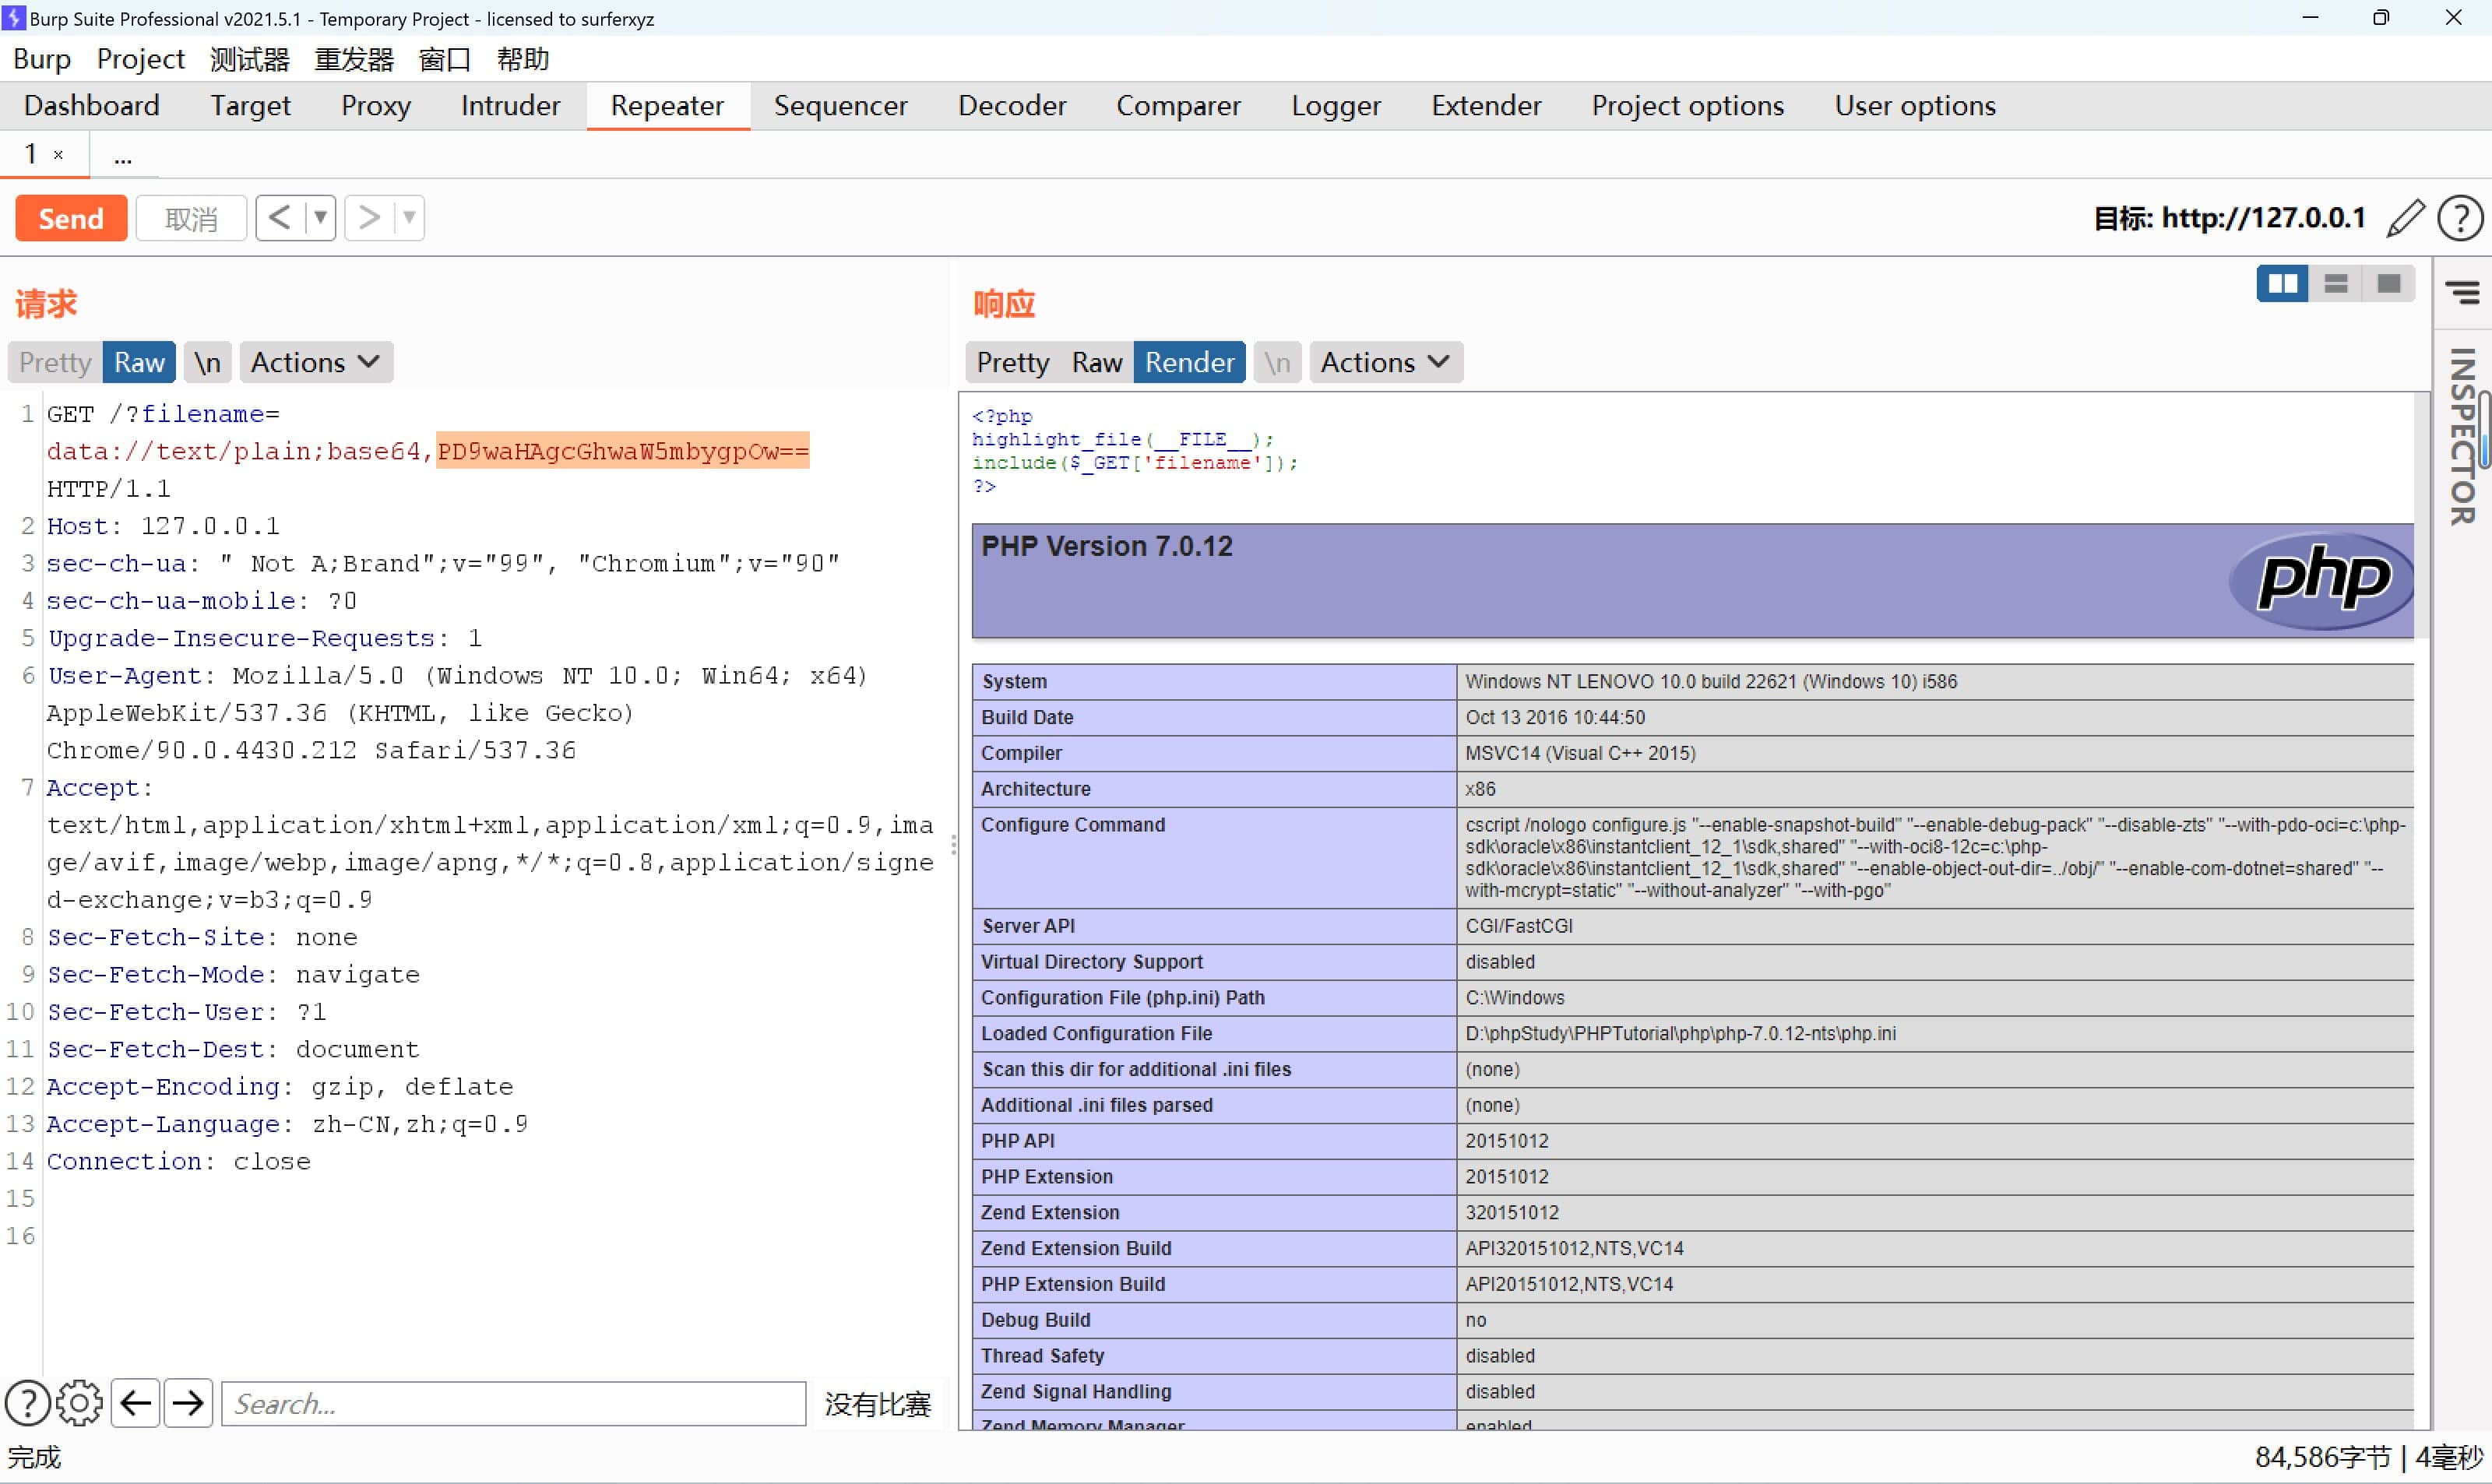2492x1484 pixels.
Task: Expand the request Actions dropdown
Action: (x=316, y=362)
